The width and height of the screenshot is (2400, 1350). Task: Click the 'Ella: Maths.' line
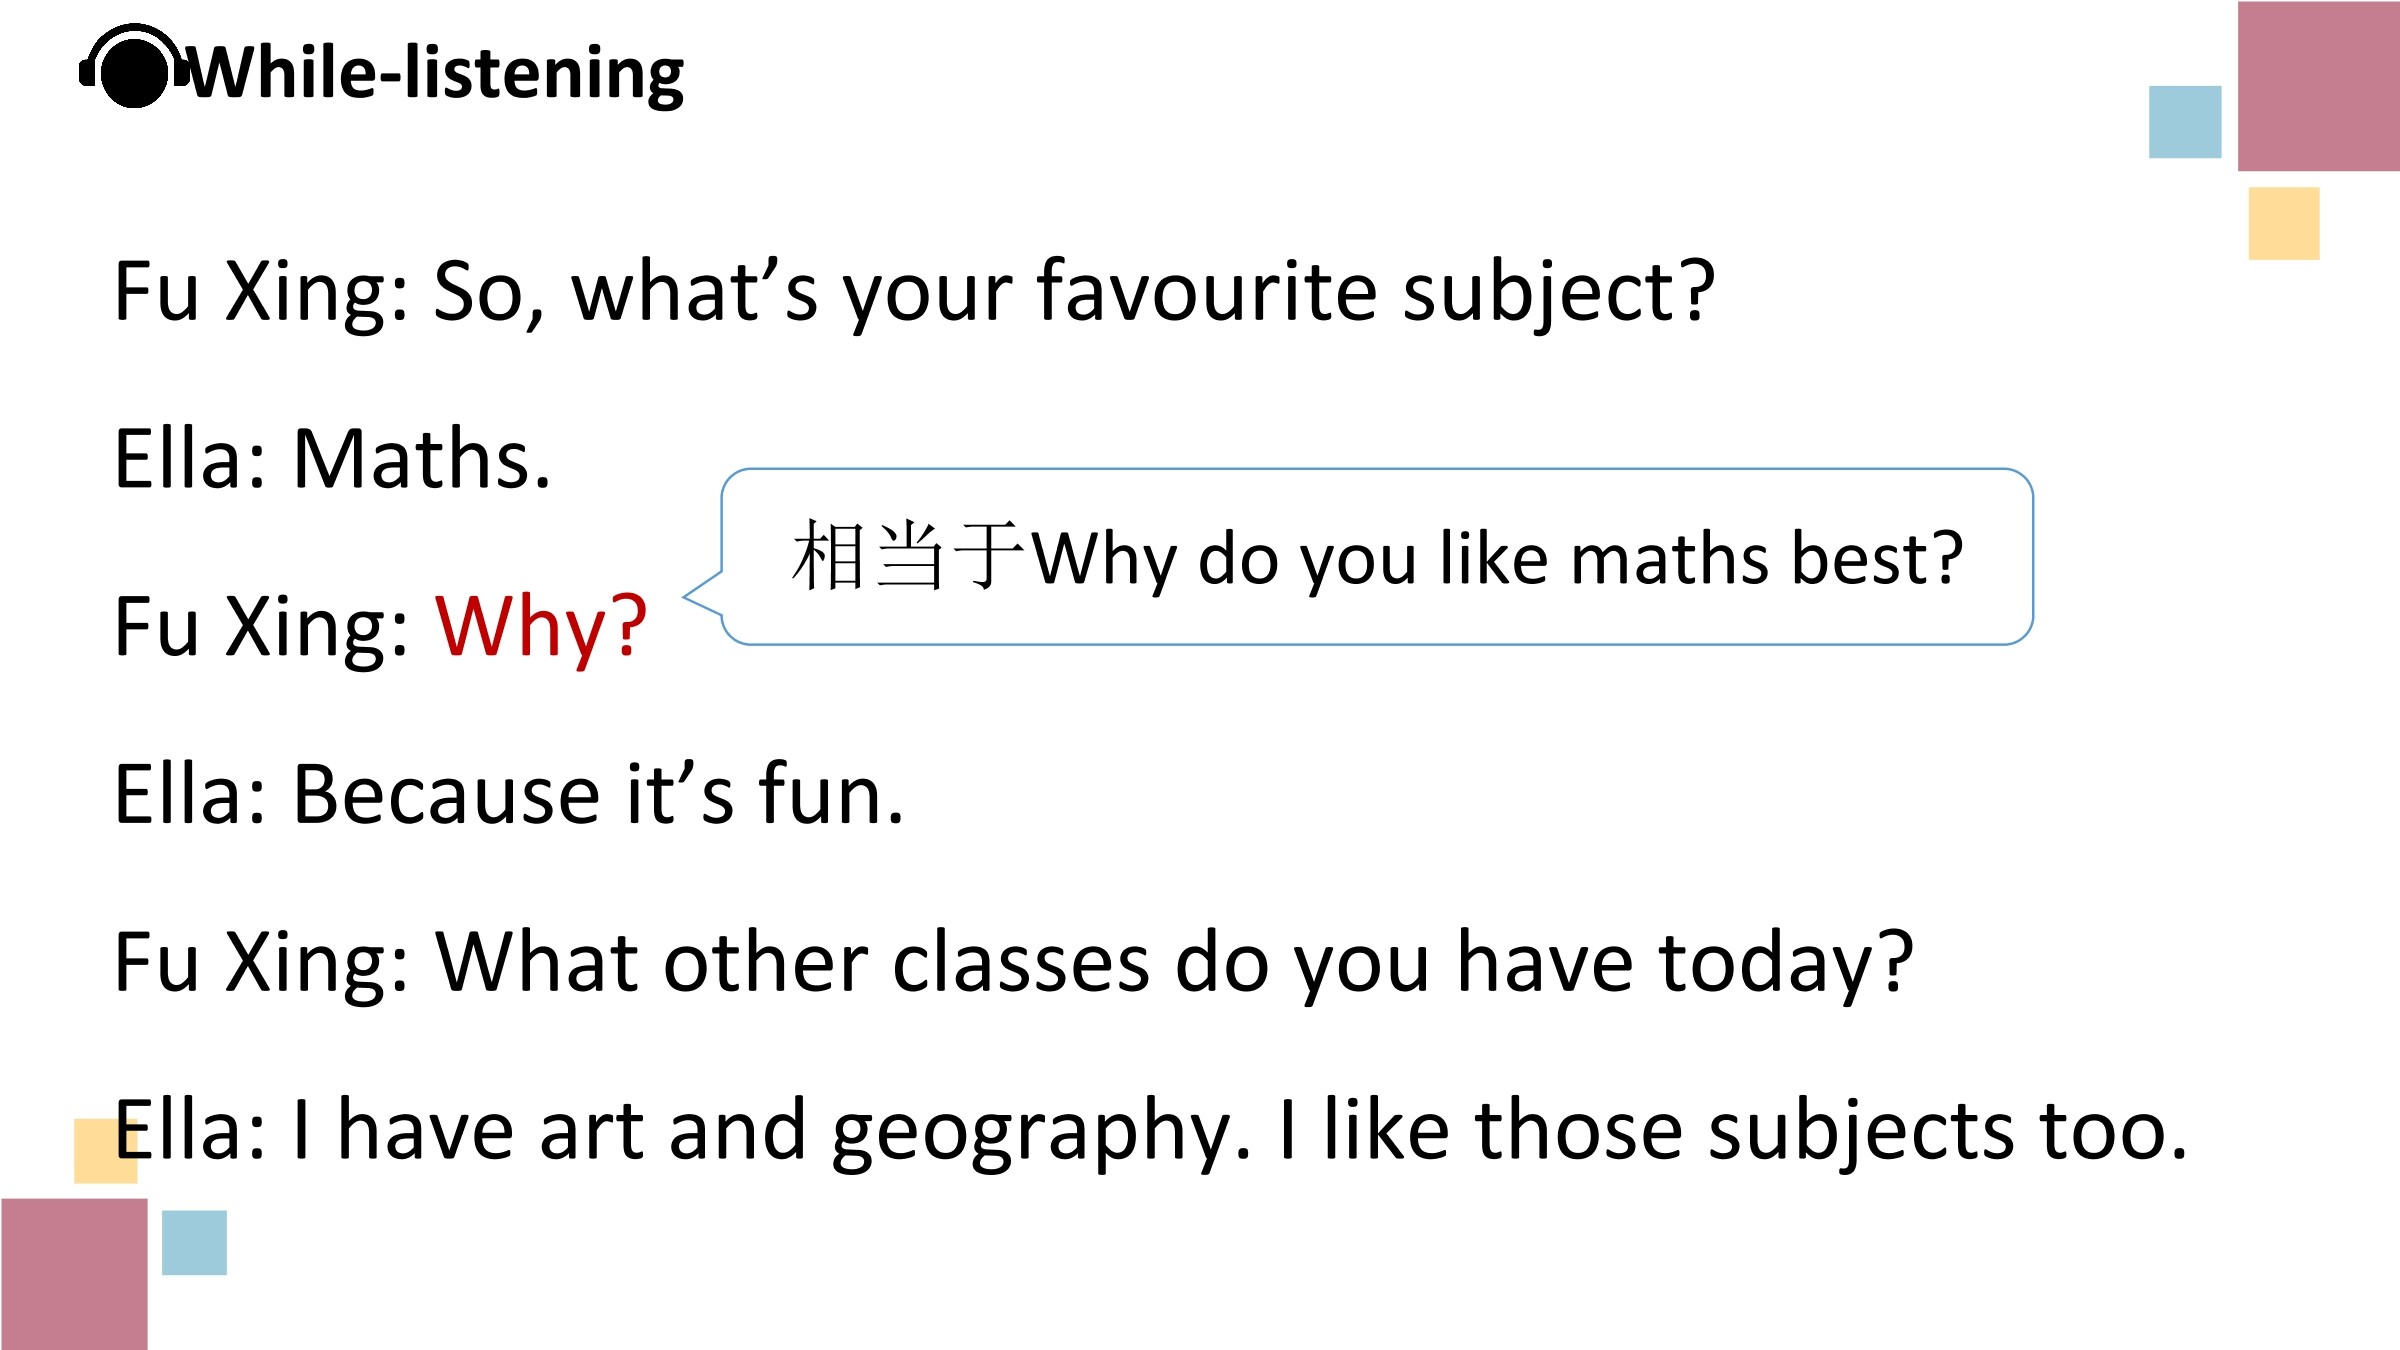pyautogui.click(x=333, y=459)
